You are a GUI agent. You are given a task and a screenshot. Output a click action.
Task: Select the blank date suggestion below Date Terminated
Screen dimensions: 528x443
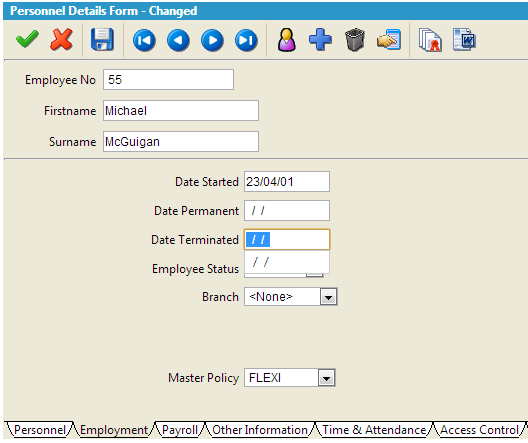pos(287,262)
